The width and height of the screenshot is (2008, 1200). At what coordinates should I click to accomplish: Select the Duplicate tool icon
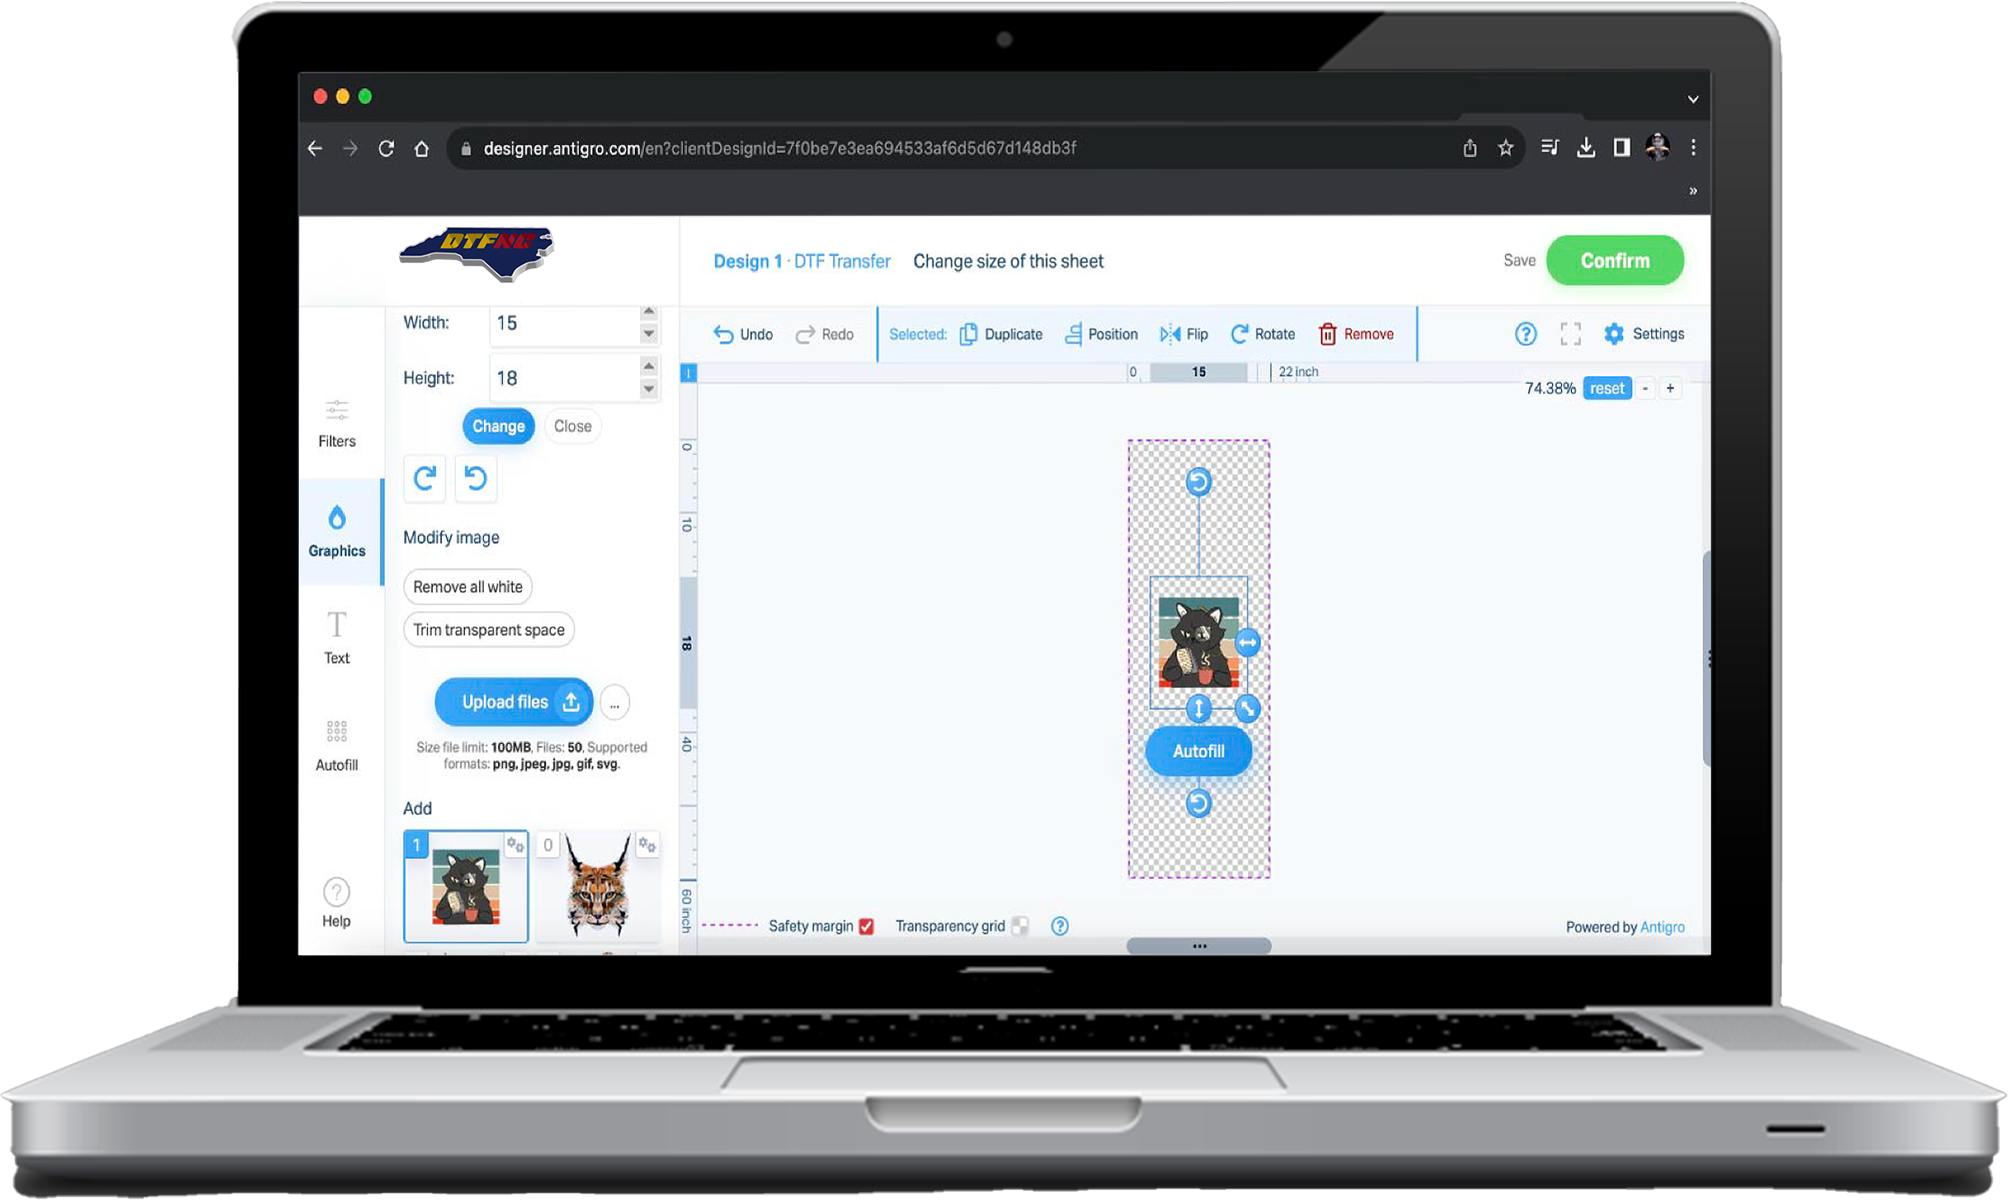pos(970,333)
